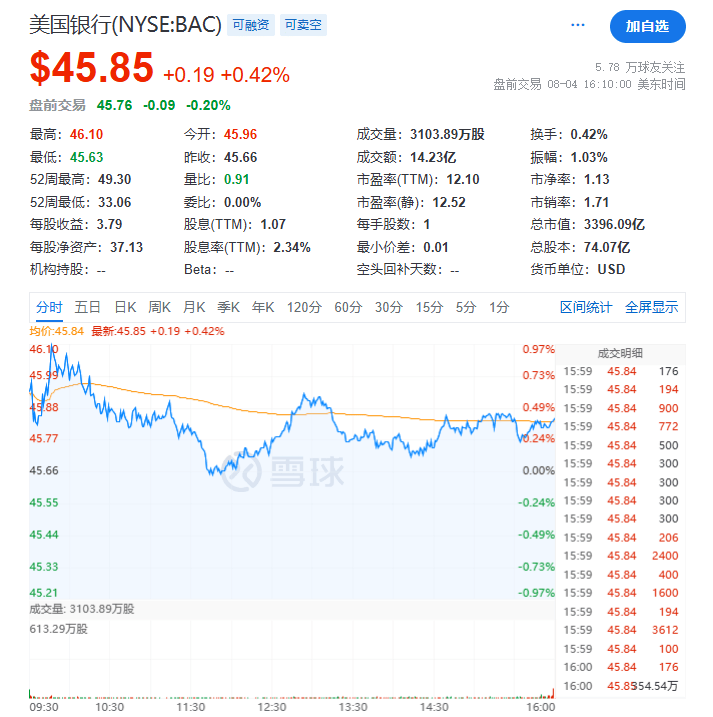Screen dimensions: 713x717
Task: Click the 可卖空 tag
Action: pyautogui.click(x=302, y=26)
